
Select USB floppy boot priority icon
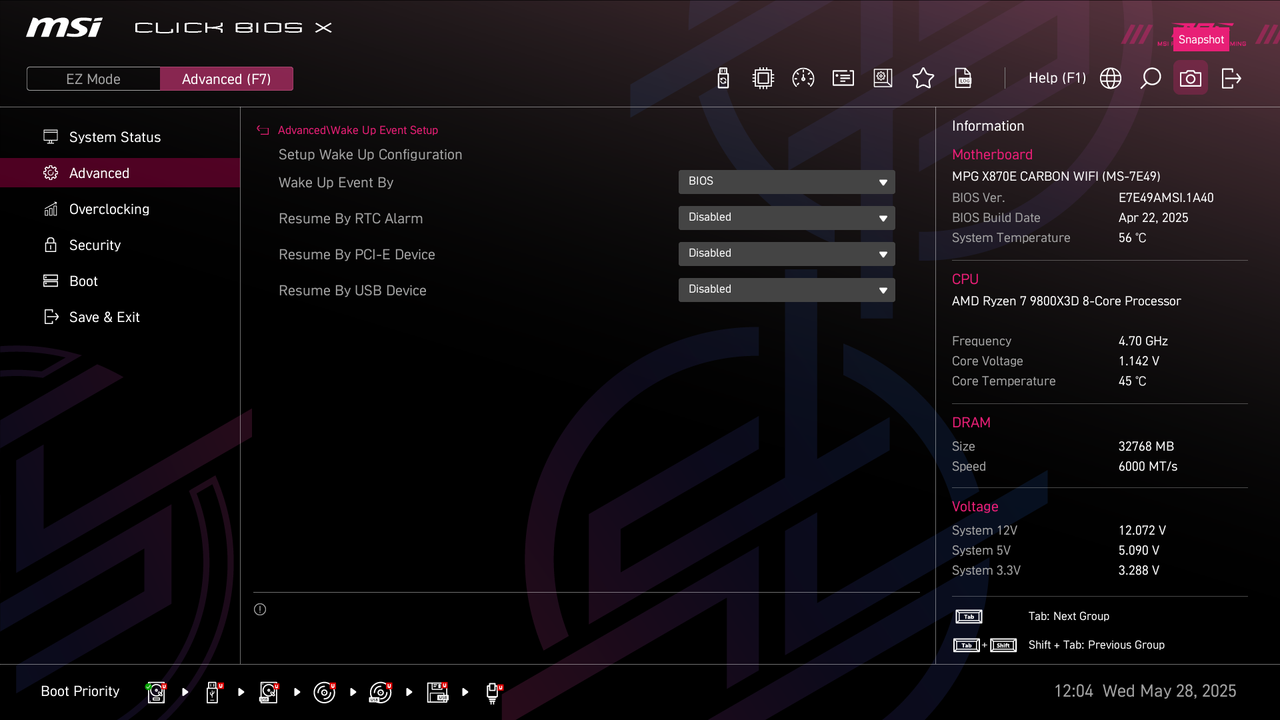click(x=436, y=692)
